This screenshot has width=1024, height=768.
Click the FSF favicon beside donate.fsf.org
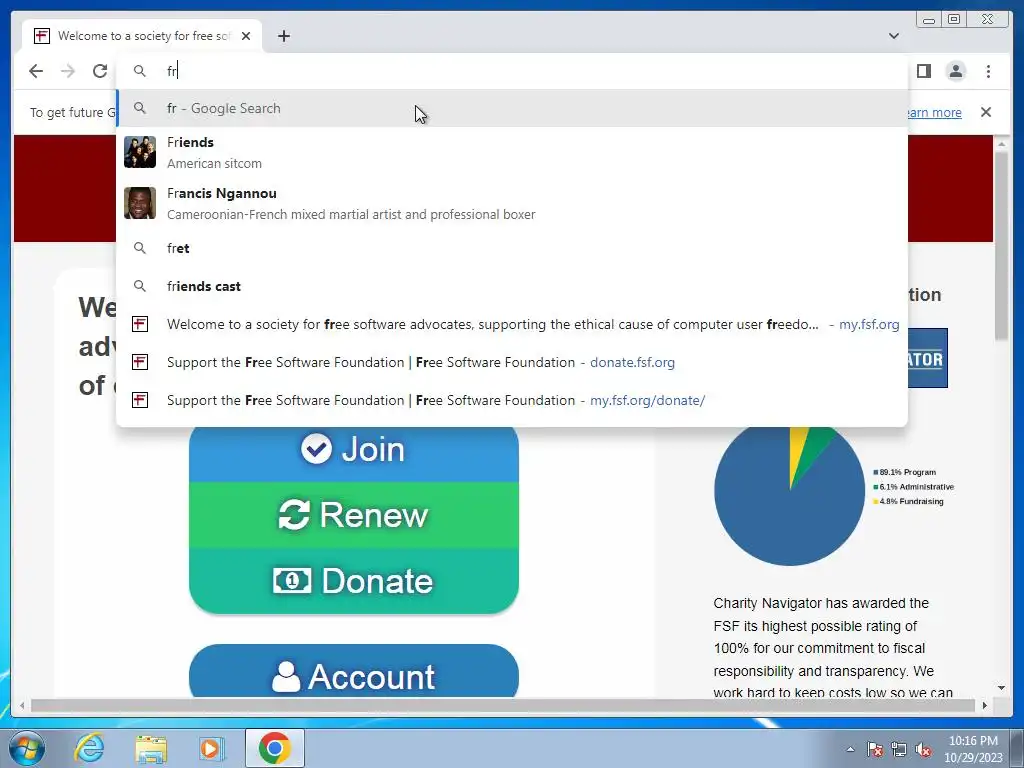point(140,362)
